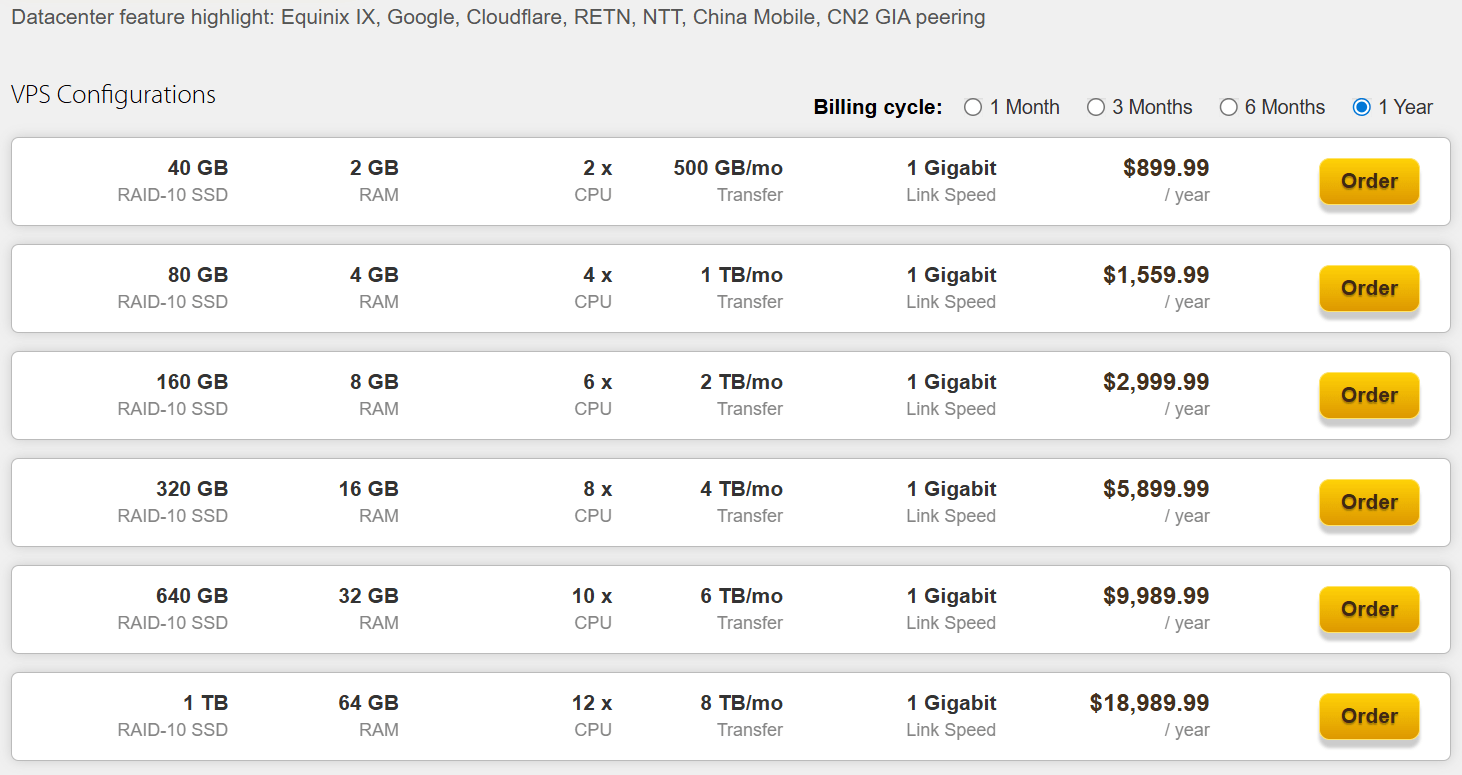Click the 10 x CPU value
The width and height of the screenshot is (1462, 775).
[x=592, y=596]
